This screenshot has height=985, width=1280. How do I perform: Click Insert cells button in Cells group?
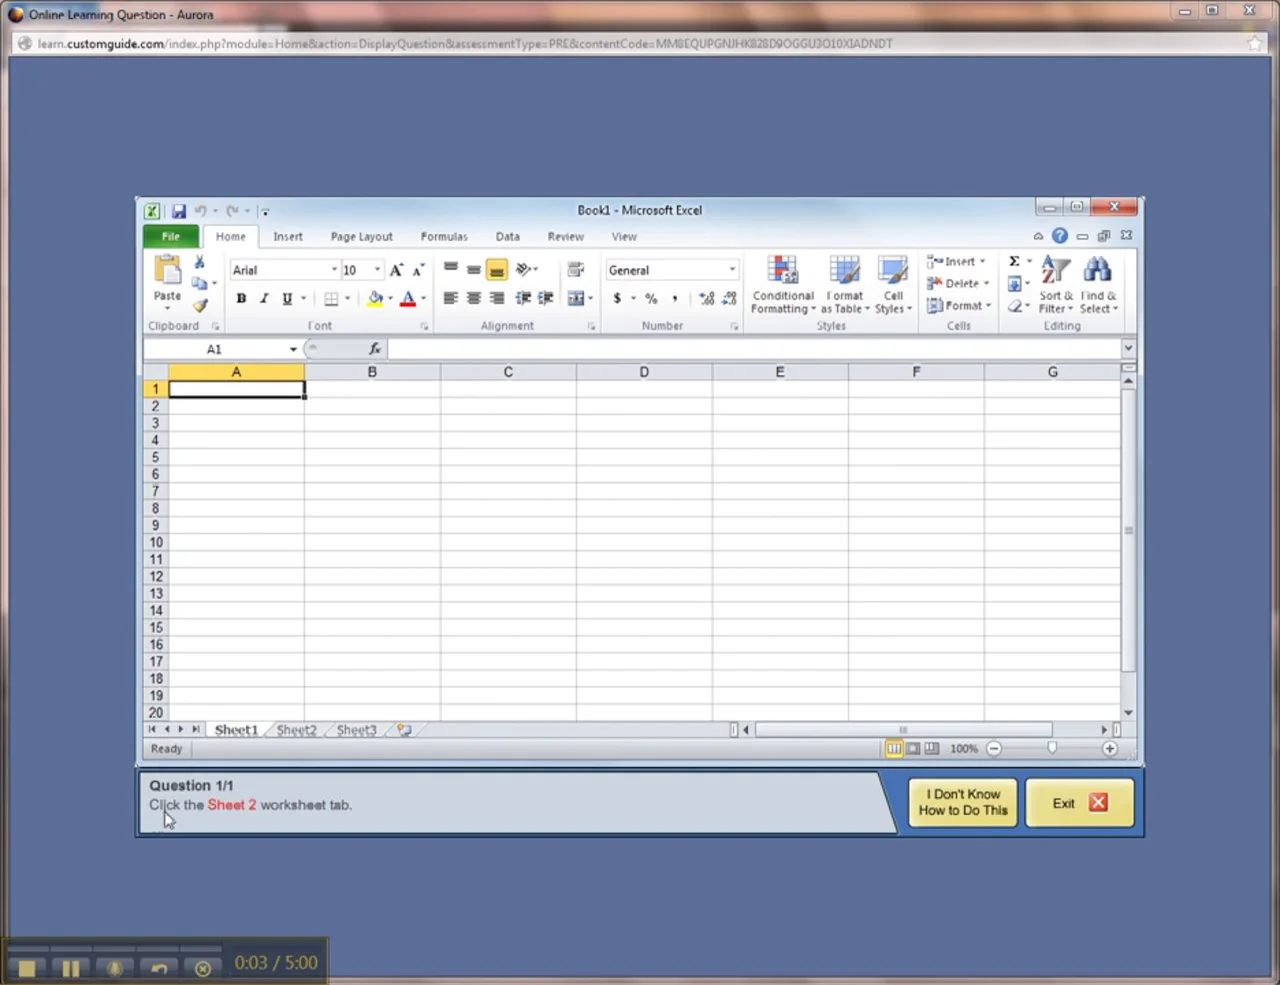[957, 261]
